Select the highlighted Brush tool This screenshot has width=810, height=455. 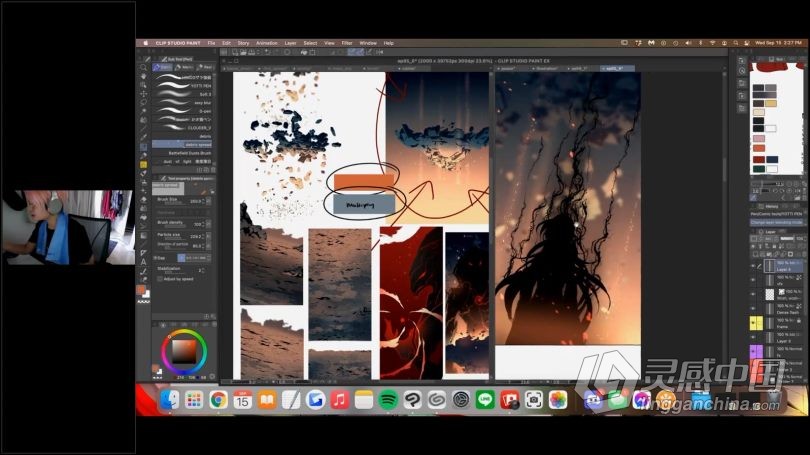[144, 147]
